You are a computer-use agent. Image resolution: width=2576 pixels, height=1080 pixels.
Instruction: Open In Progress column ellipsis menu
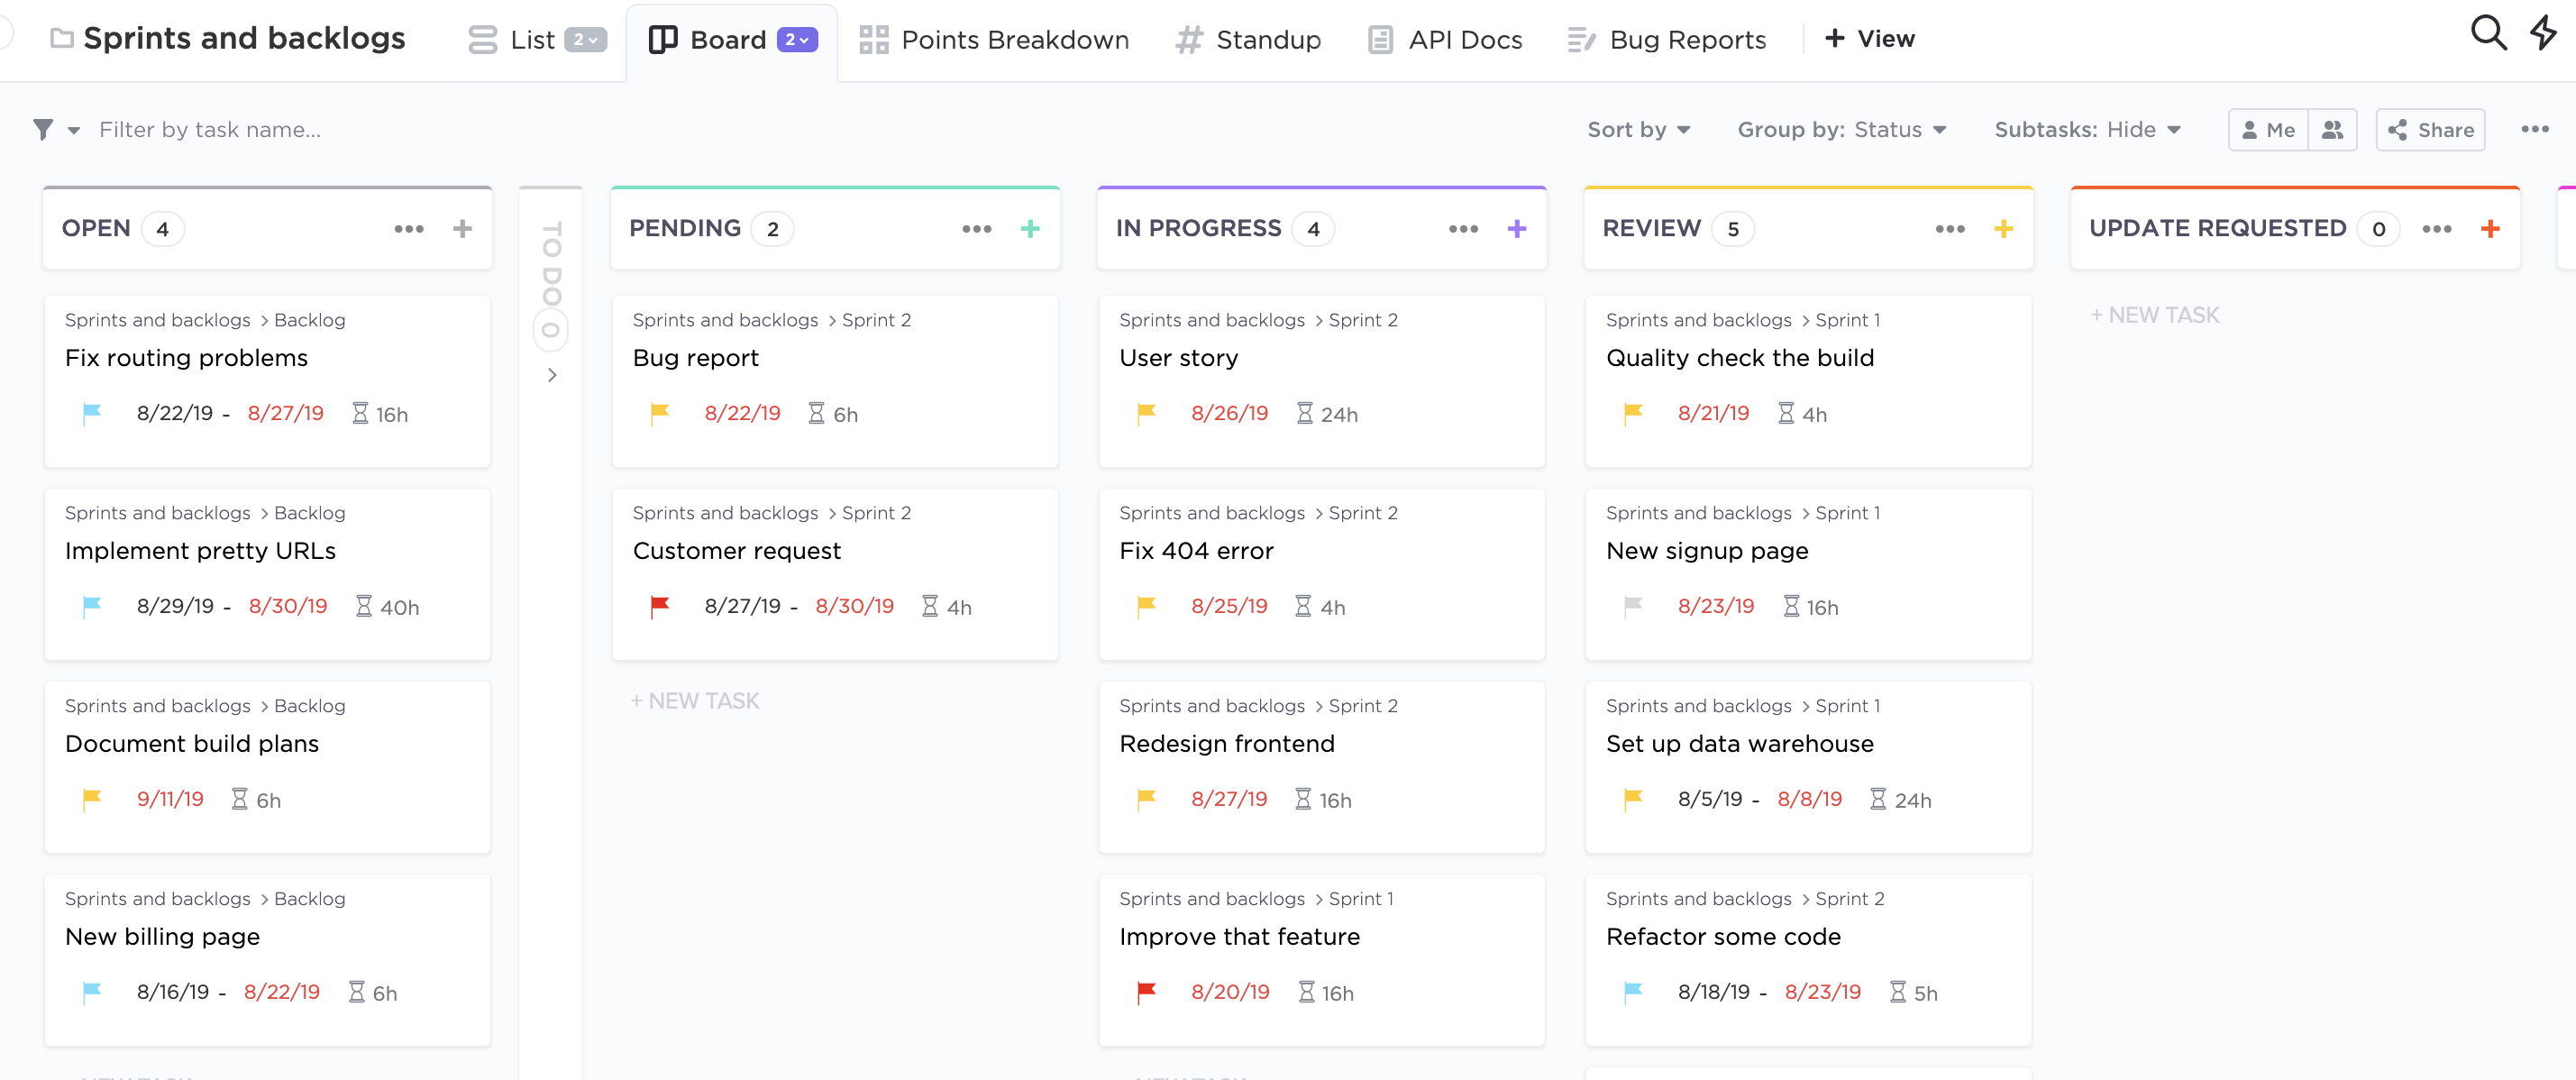pyautogui.click(x=1463, y=229)
